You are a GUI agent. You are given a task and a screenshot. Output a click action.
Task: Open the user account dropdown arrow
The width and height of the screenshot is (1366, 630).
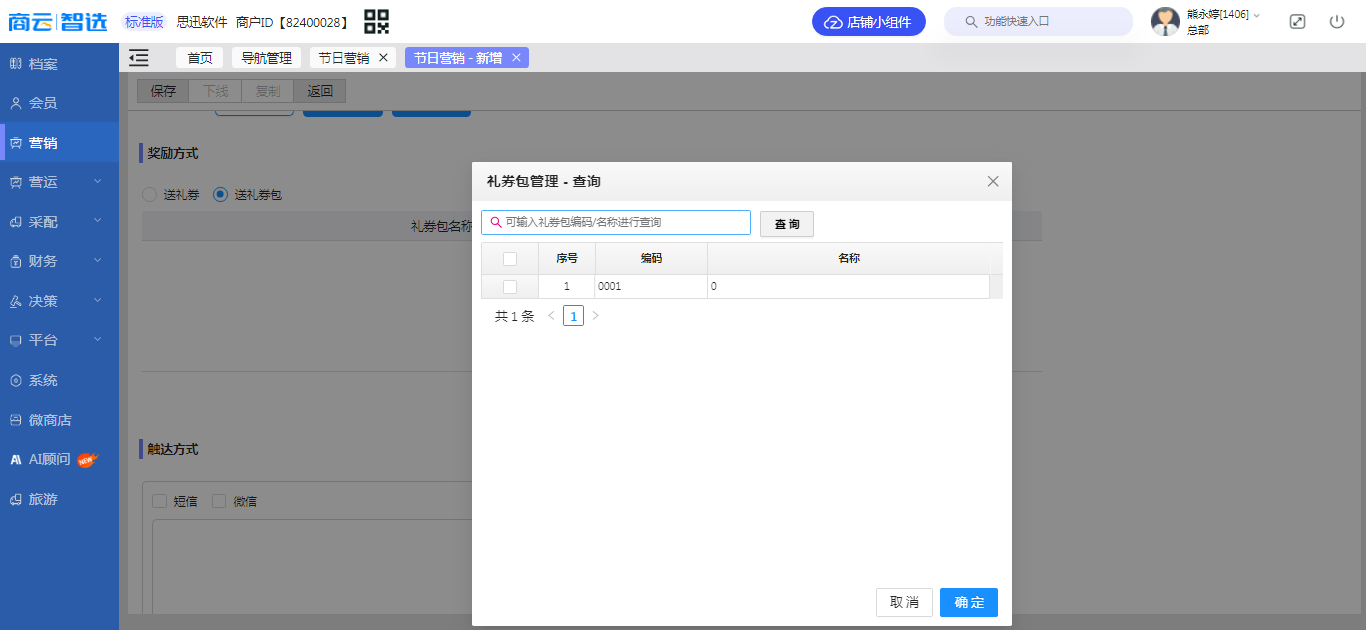[x=1257, y=15]
